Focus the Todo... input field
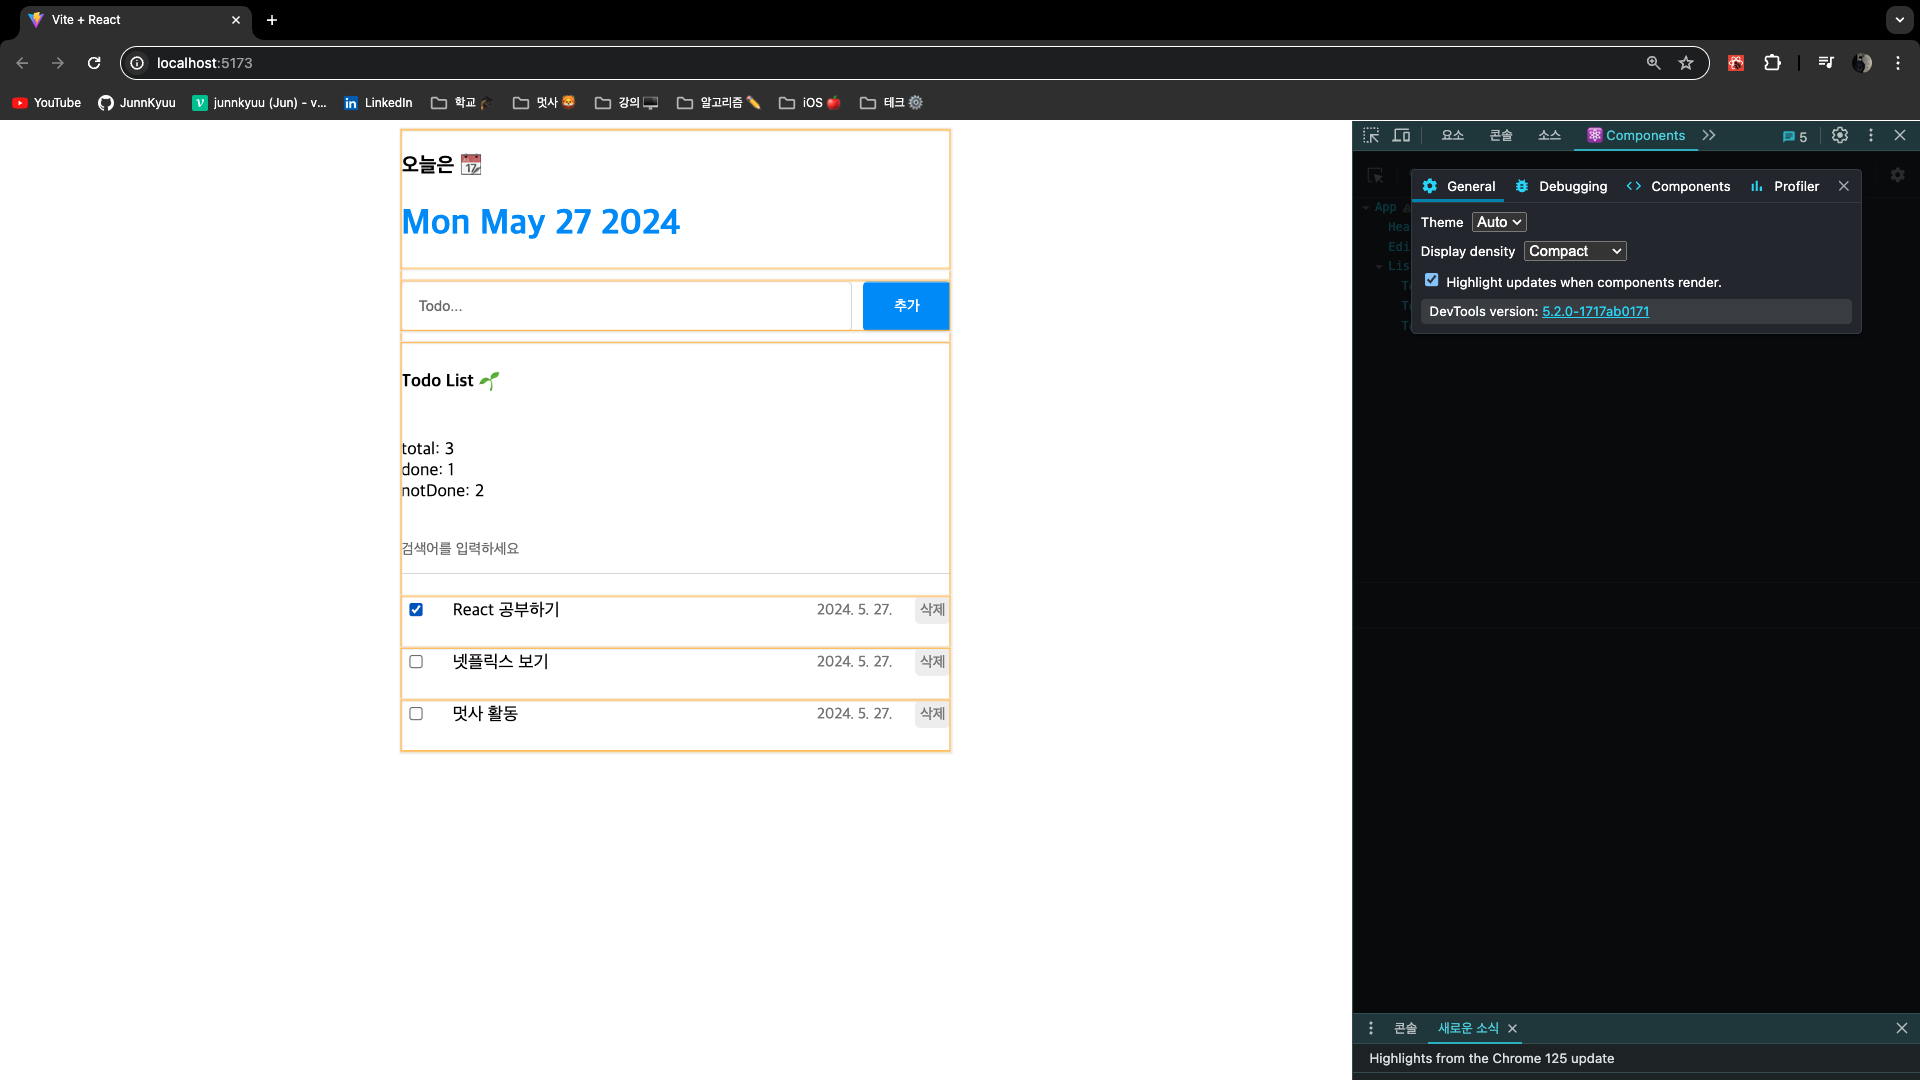Viewport: 1920px width, 1080px height. (x=626, y=306)
